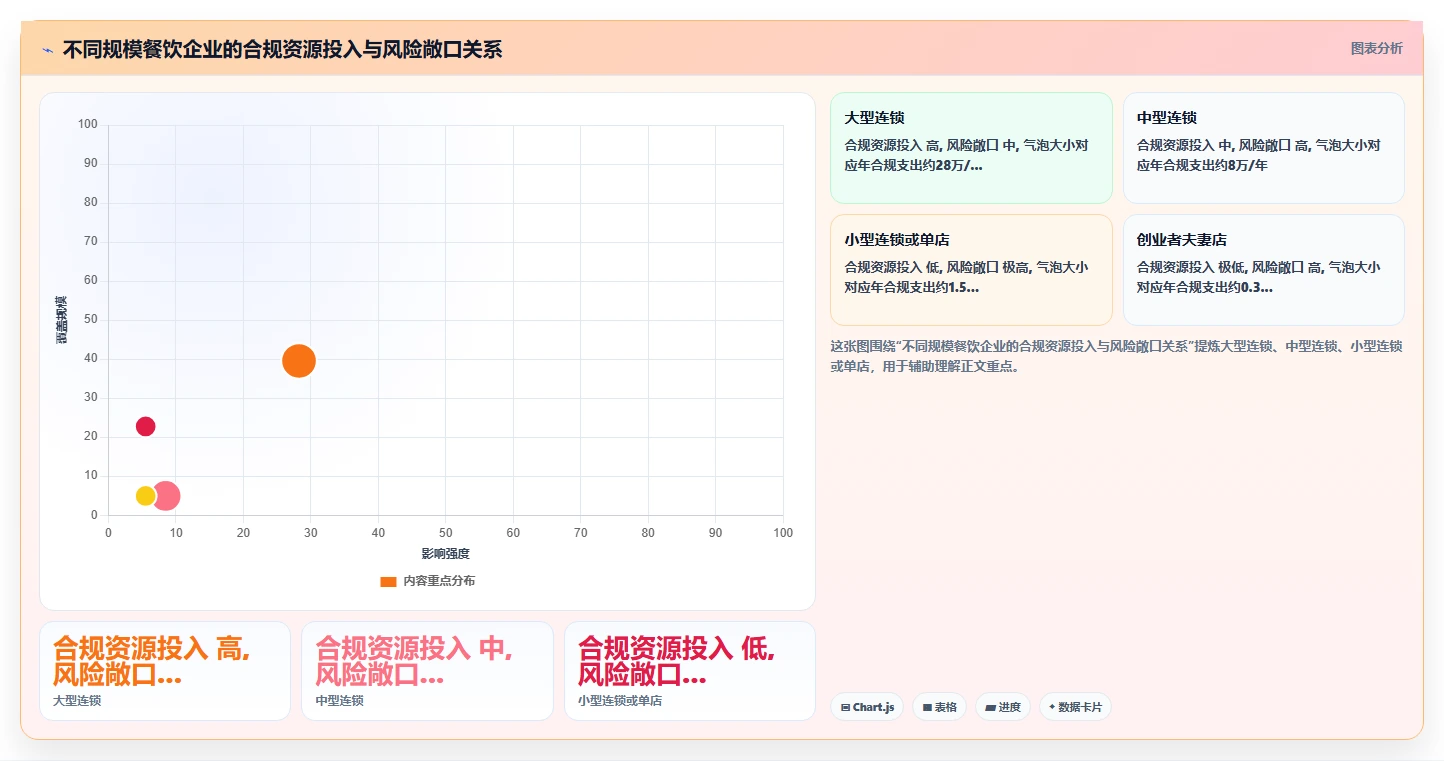Click the red 合规资源投入 低 stat card
The height and width of the screenshot is (761, 1444).
pos(690,671)
